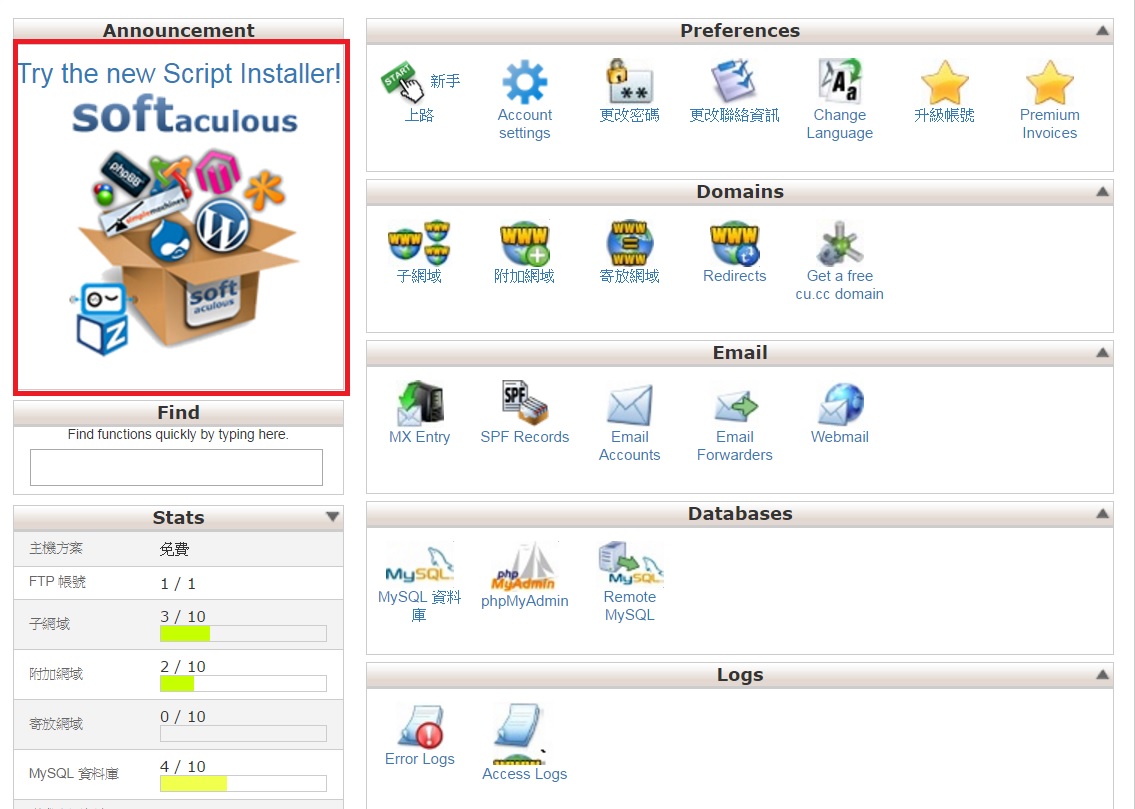The height and width of the screenshot is (809, 1135).
Task: Open Account settings gear icon
Action: (525, 82)
